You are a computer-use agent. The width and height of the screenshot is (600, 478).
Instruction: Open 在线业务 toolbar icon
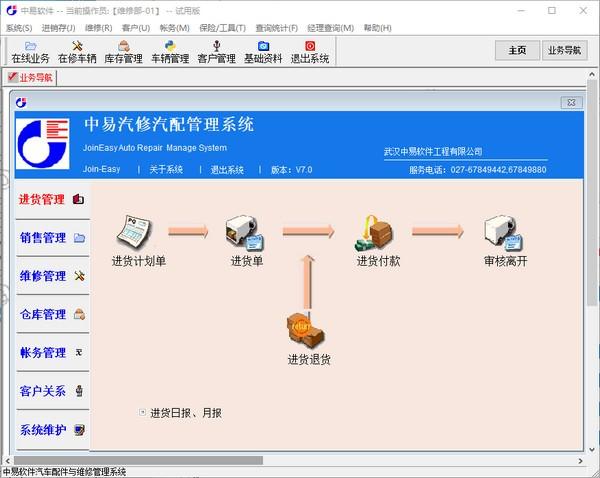(x=30, y=52)
